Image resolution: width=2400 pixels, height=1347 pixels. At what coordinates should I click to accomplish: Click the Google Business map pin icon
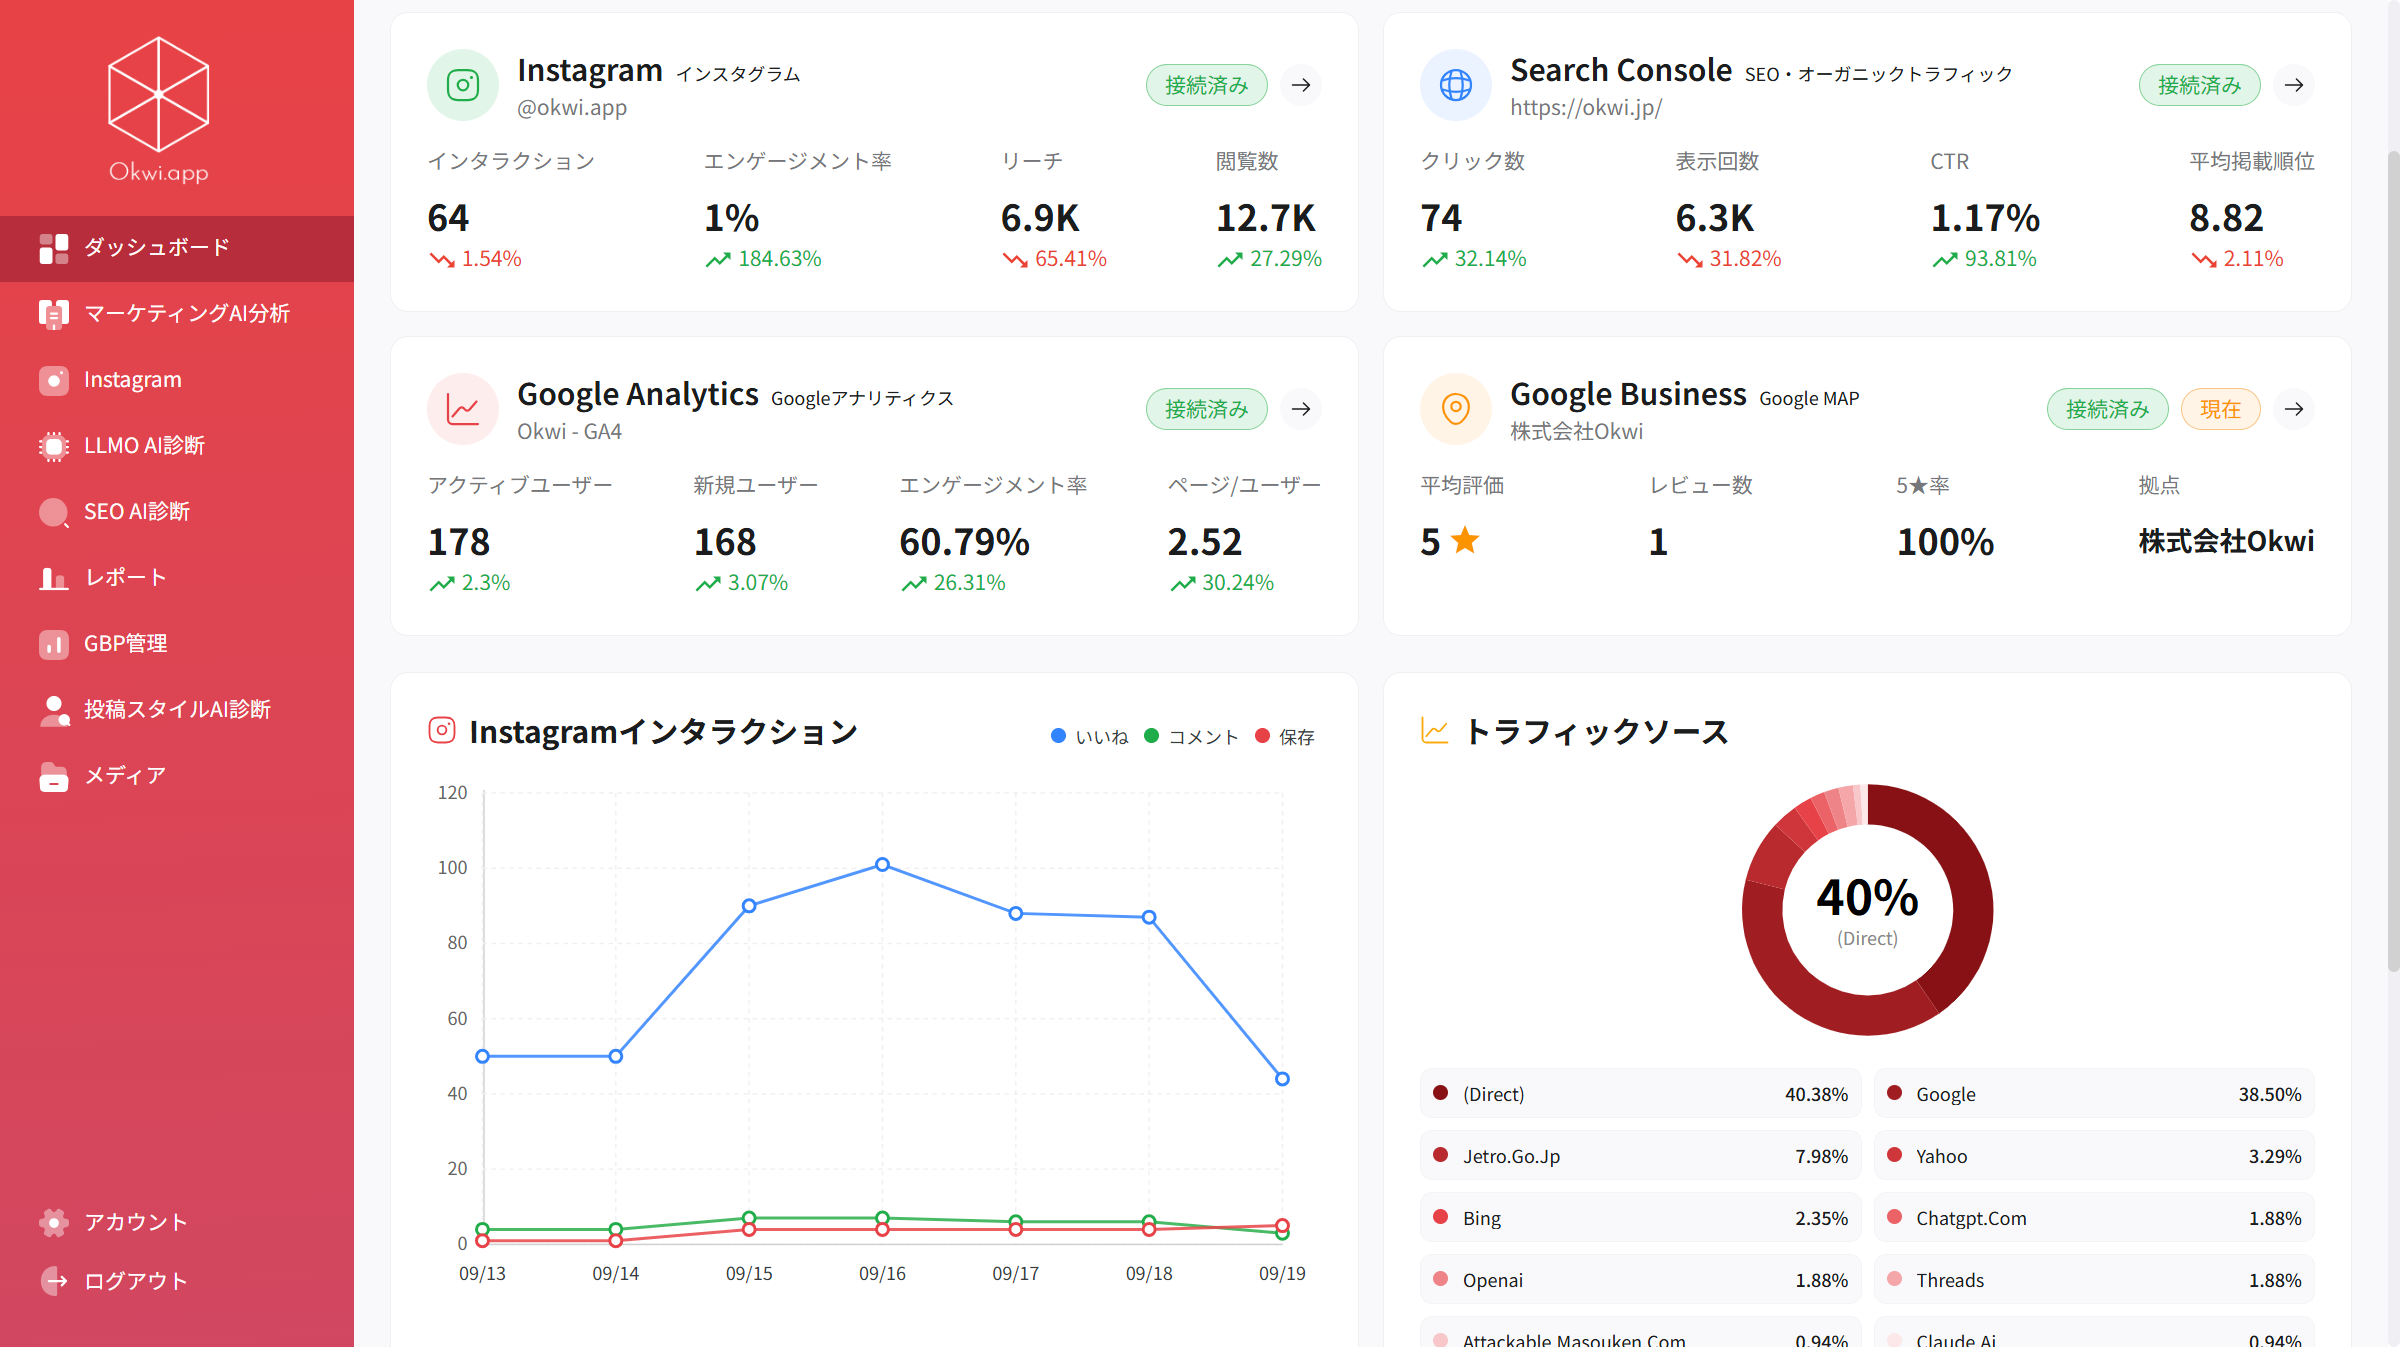[1455, 409]
